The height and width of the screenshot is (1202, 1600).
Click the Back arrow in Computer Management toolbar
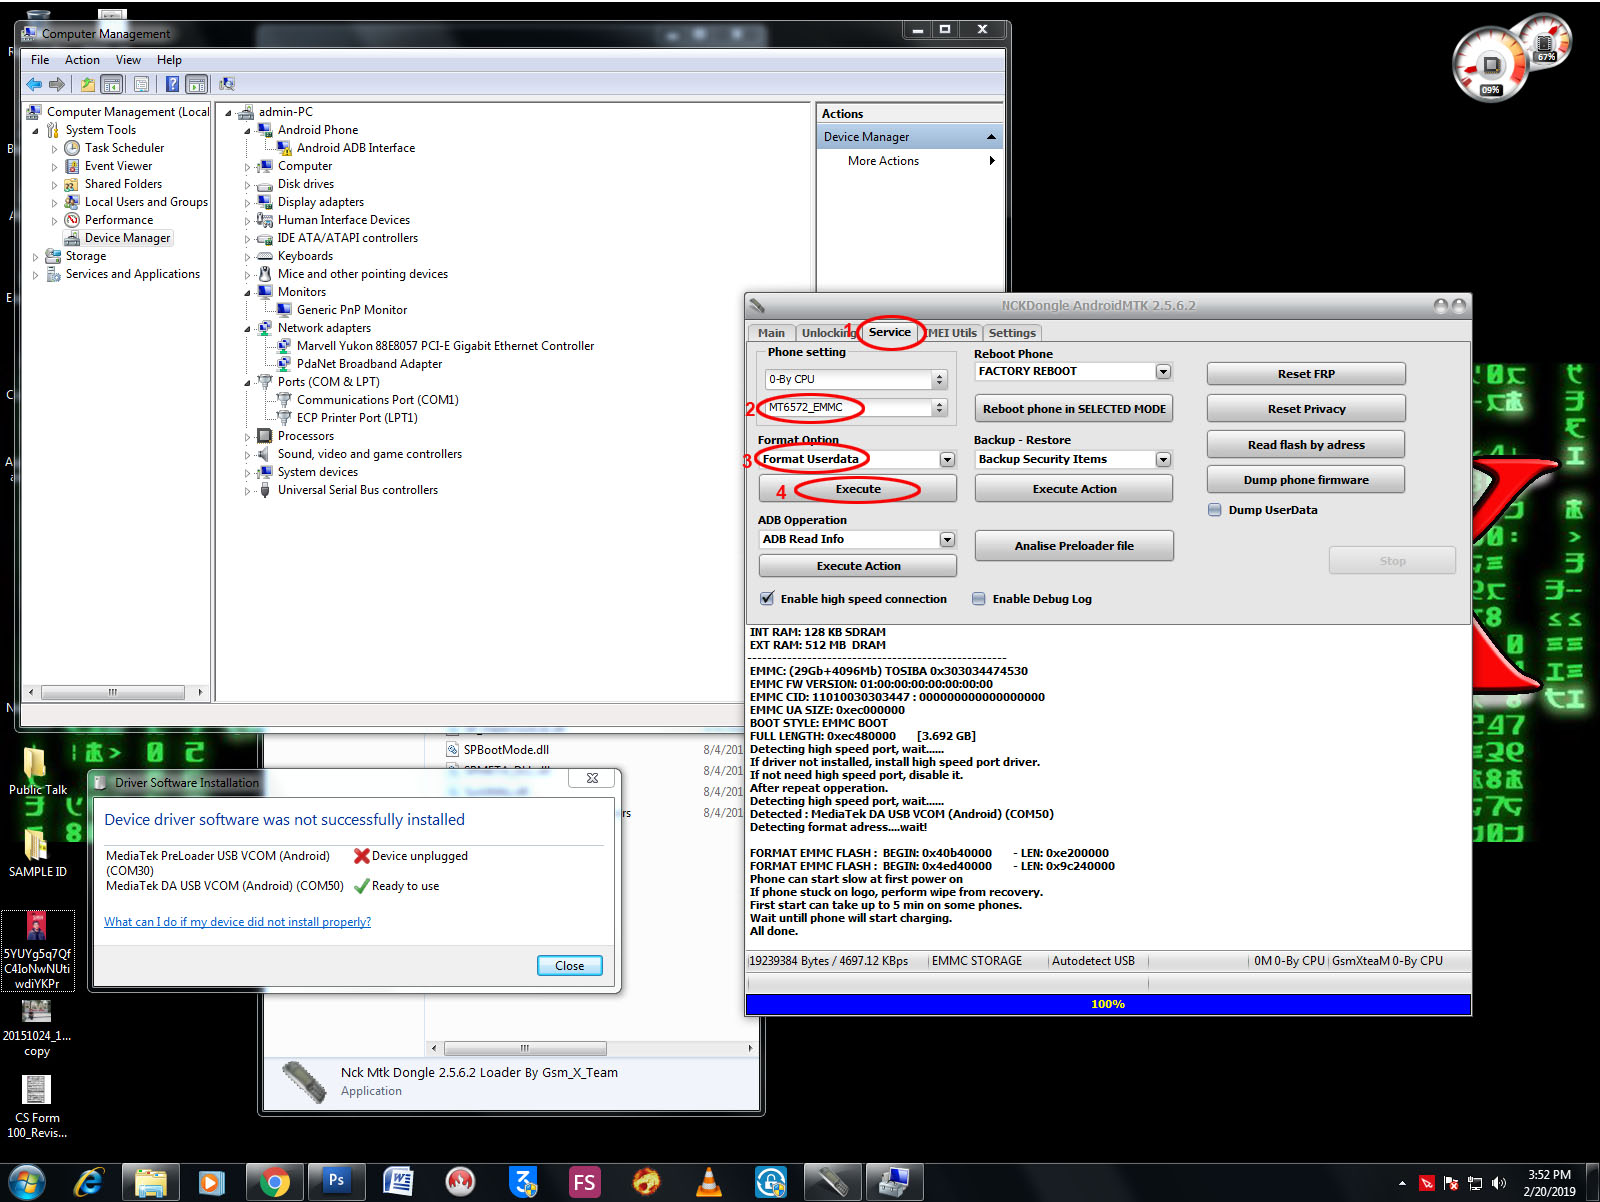tap(34, 84)
